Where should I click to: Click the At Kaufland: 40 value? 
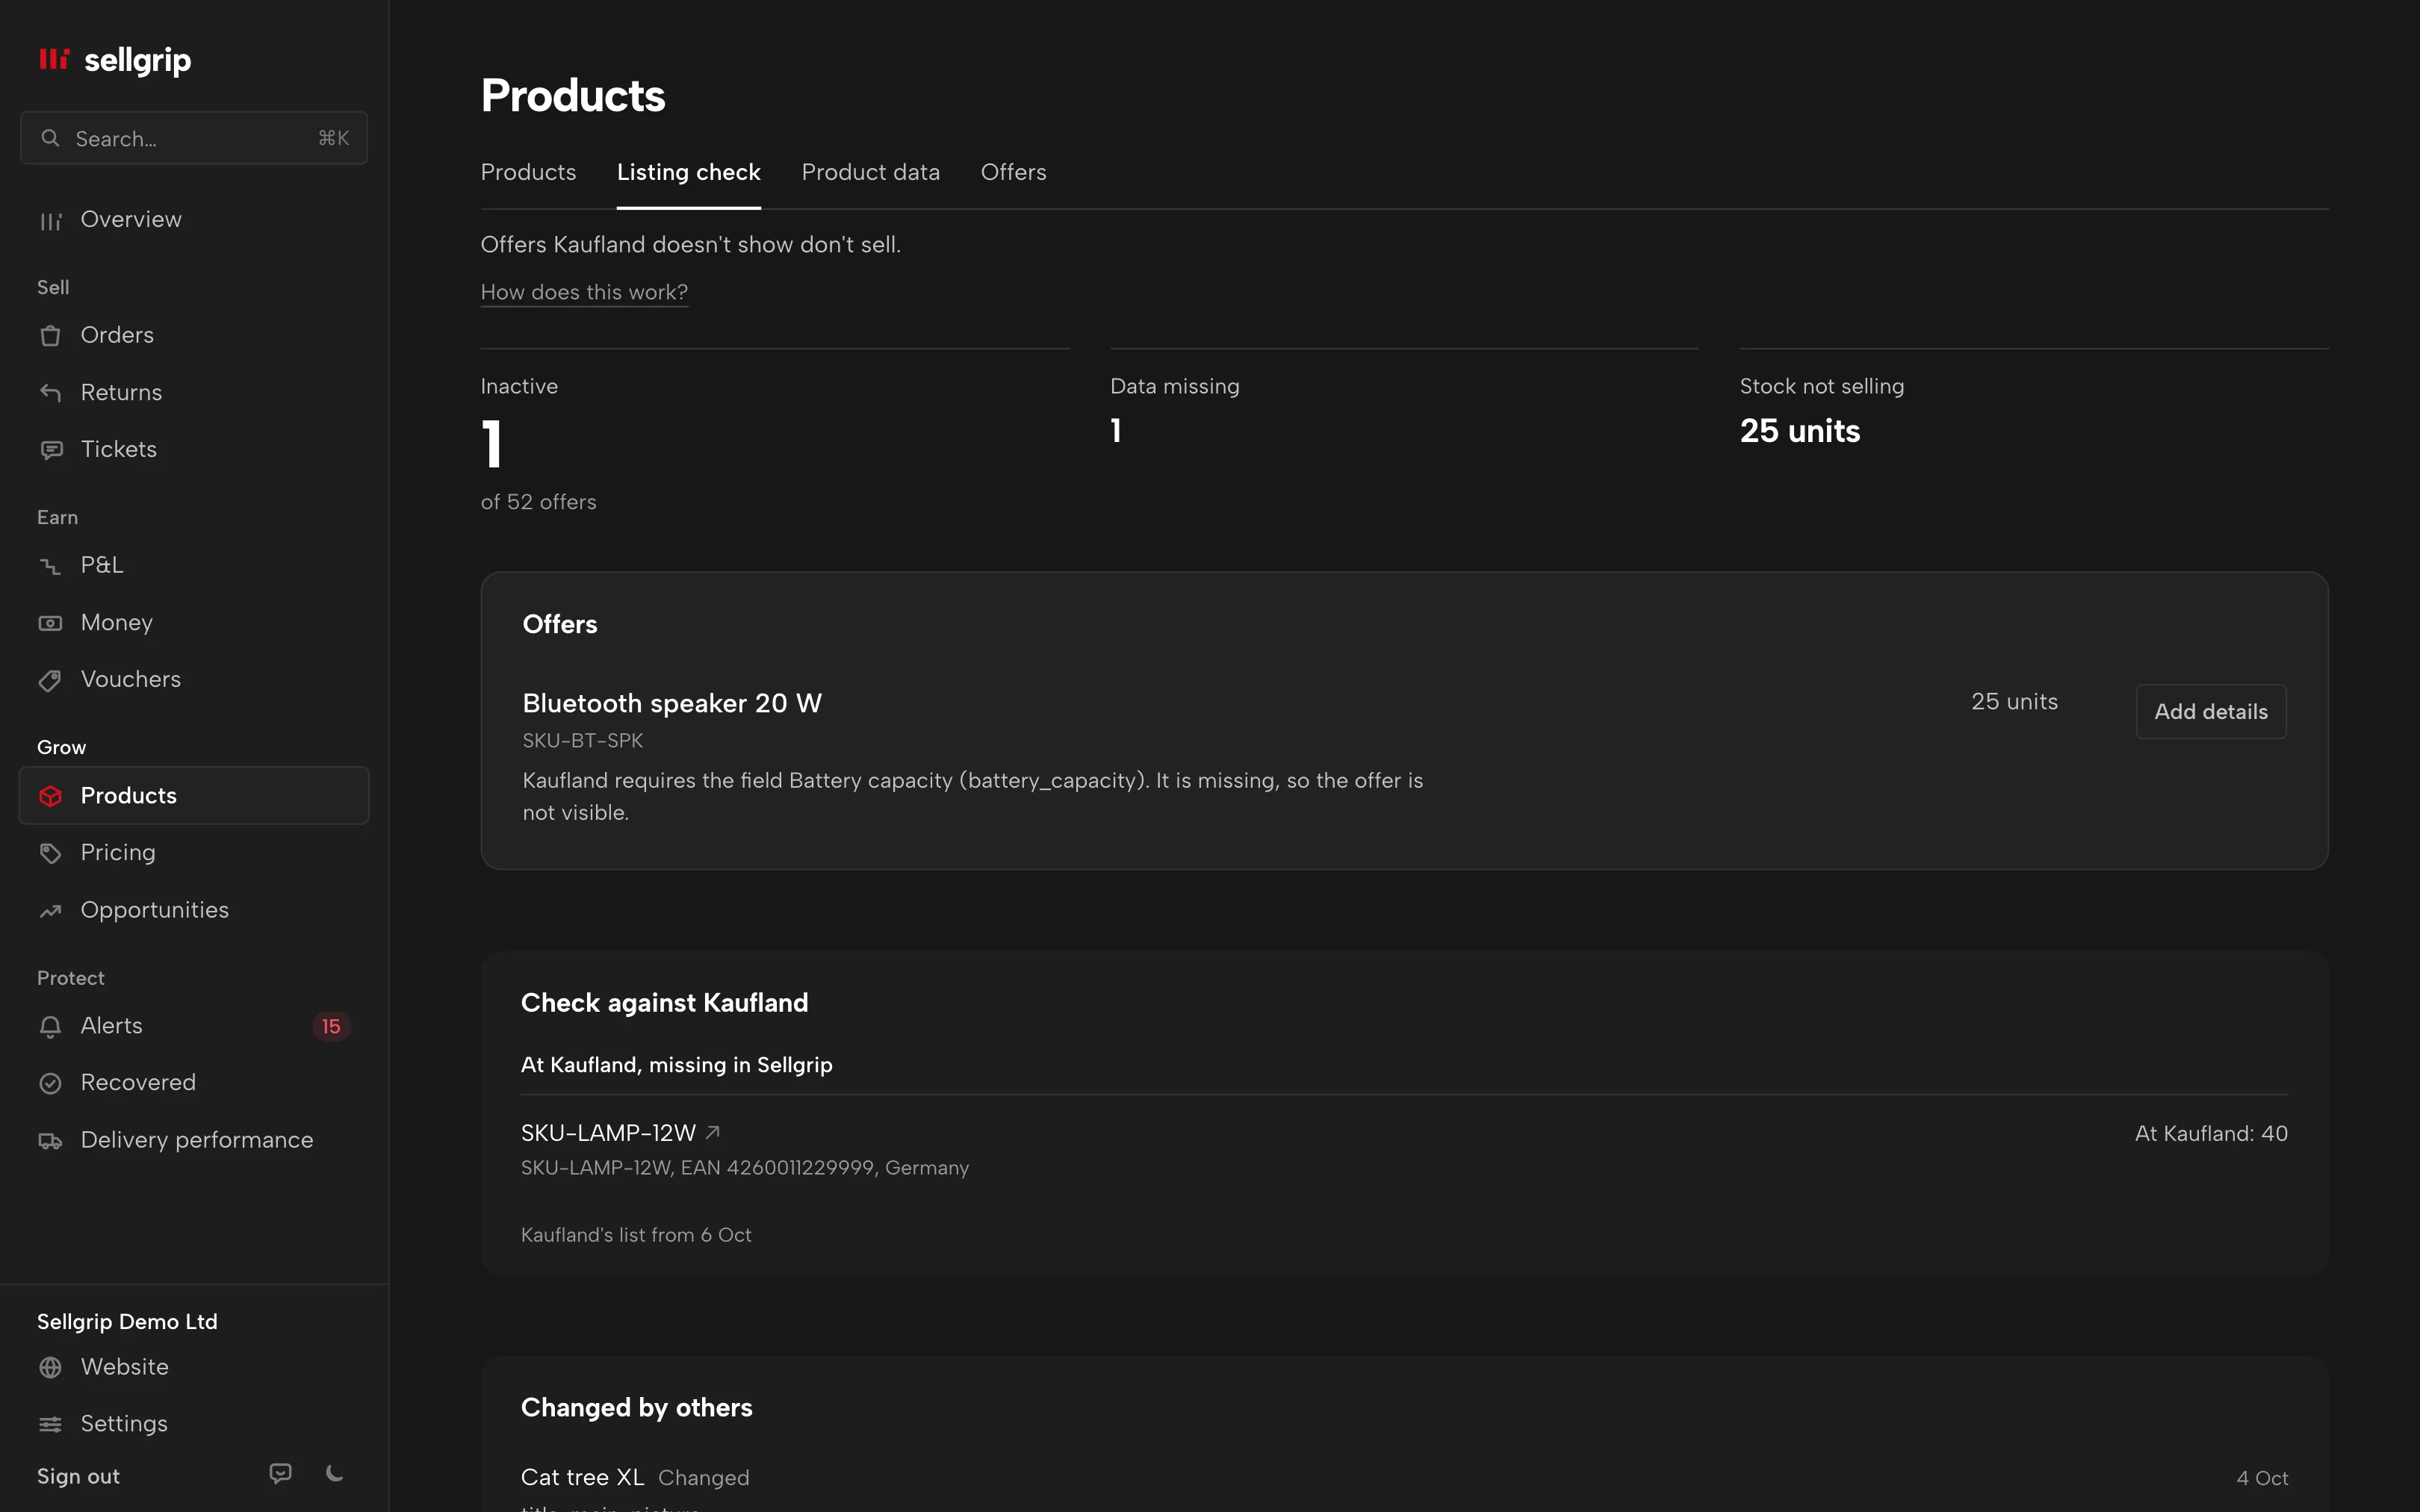tap(2211, 1133)
